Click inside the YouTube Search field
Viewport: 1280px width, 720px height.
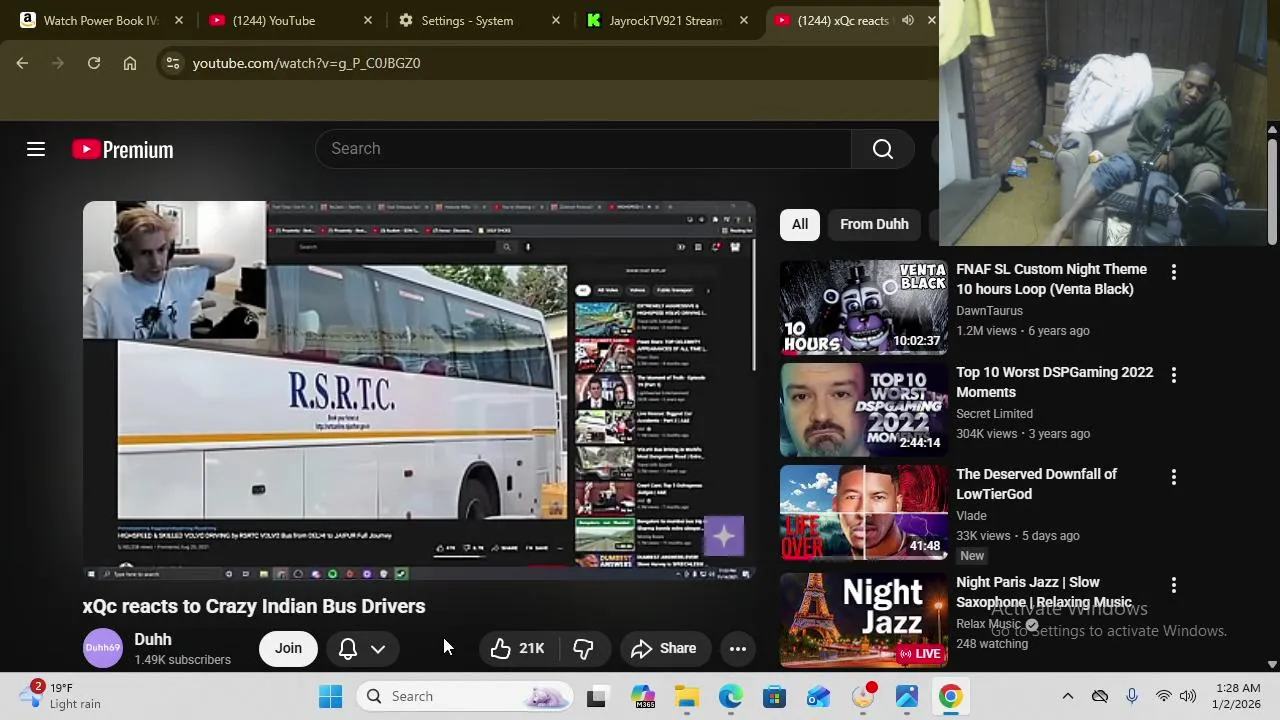point(583,149)
